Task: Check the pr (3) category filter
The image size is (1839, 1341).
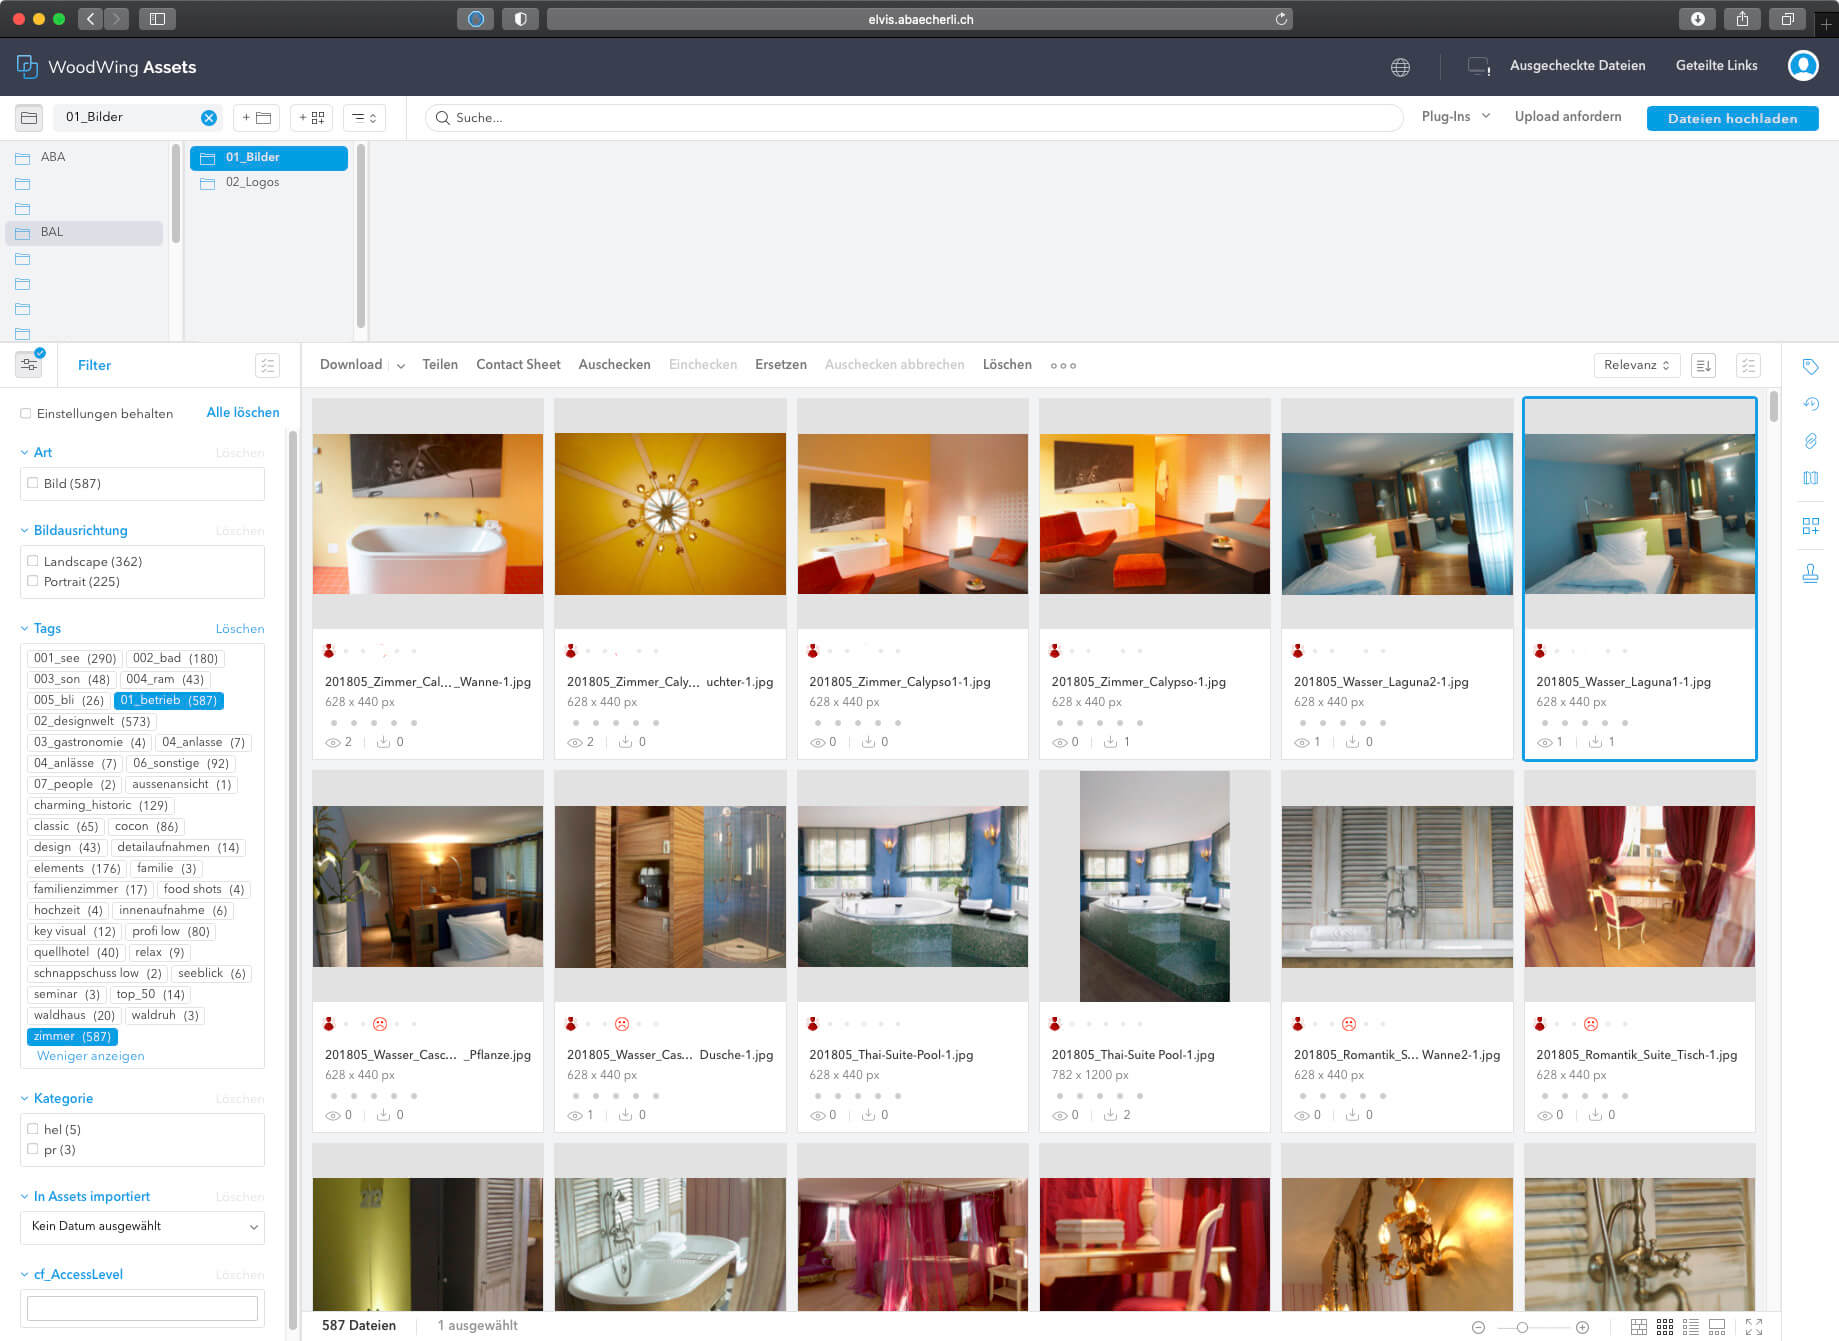Action: tap(33, 1149)
